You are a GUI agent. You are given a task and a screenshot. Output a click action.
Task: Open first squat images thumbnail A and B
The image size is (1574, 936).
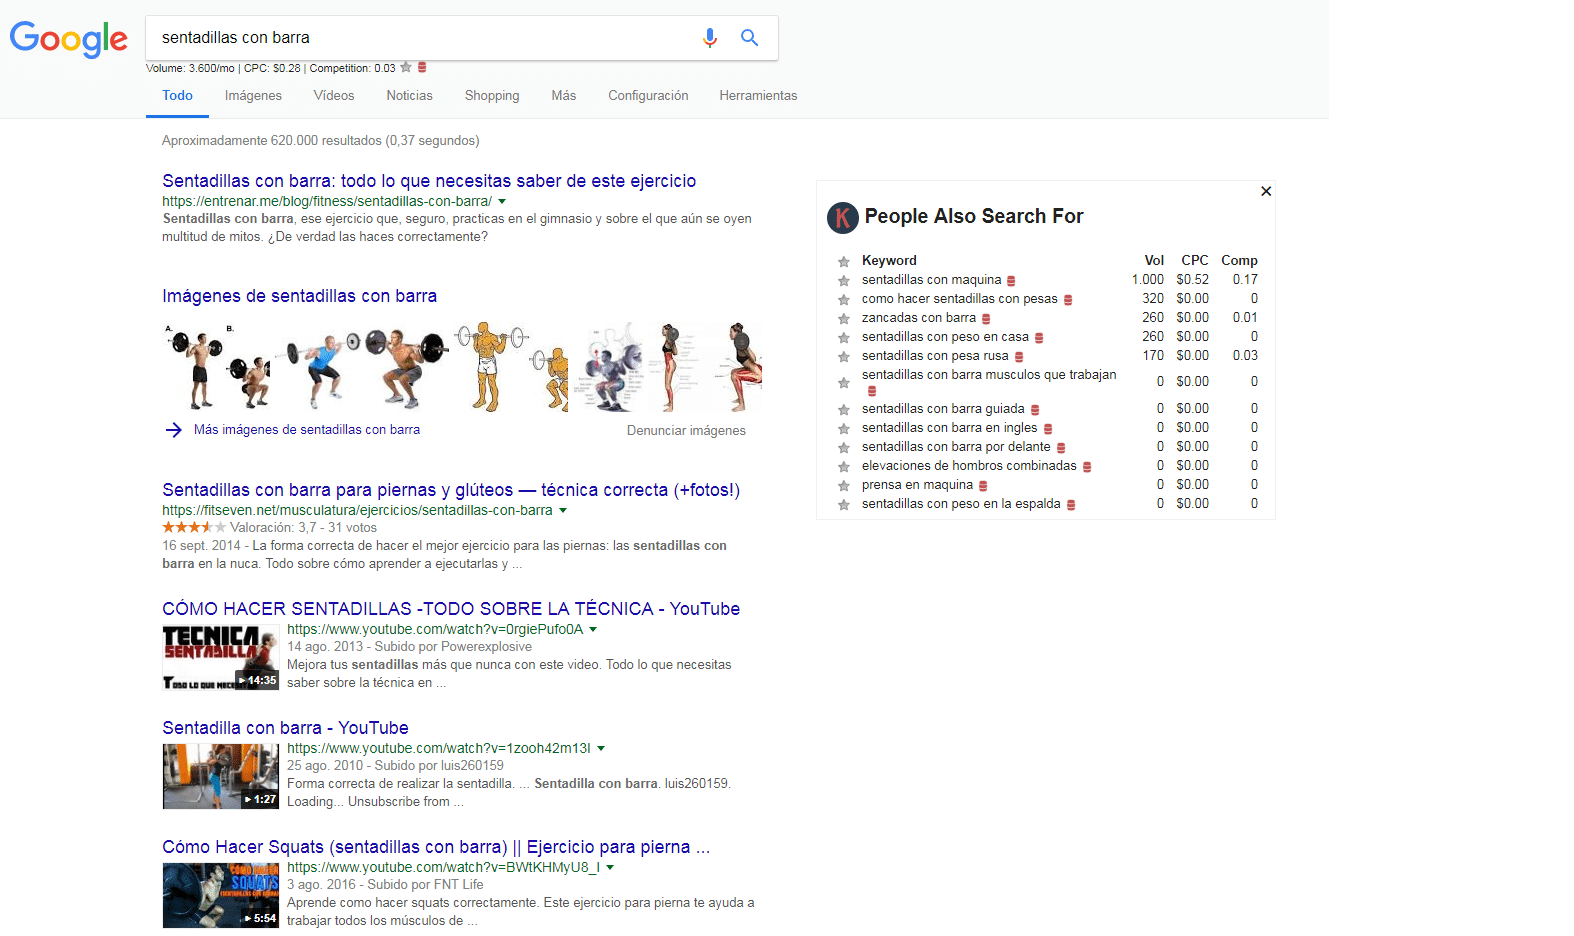(x=218, y=367)
